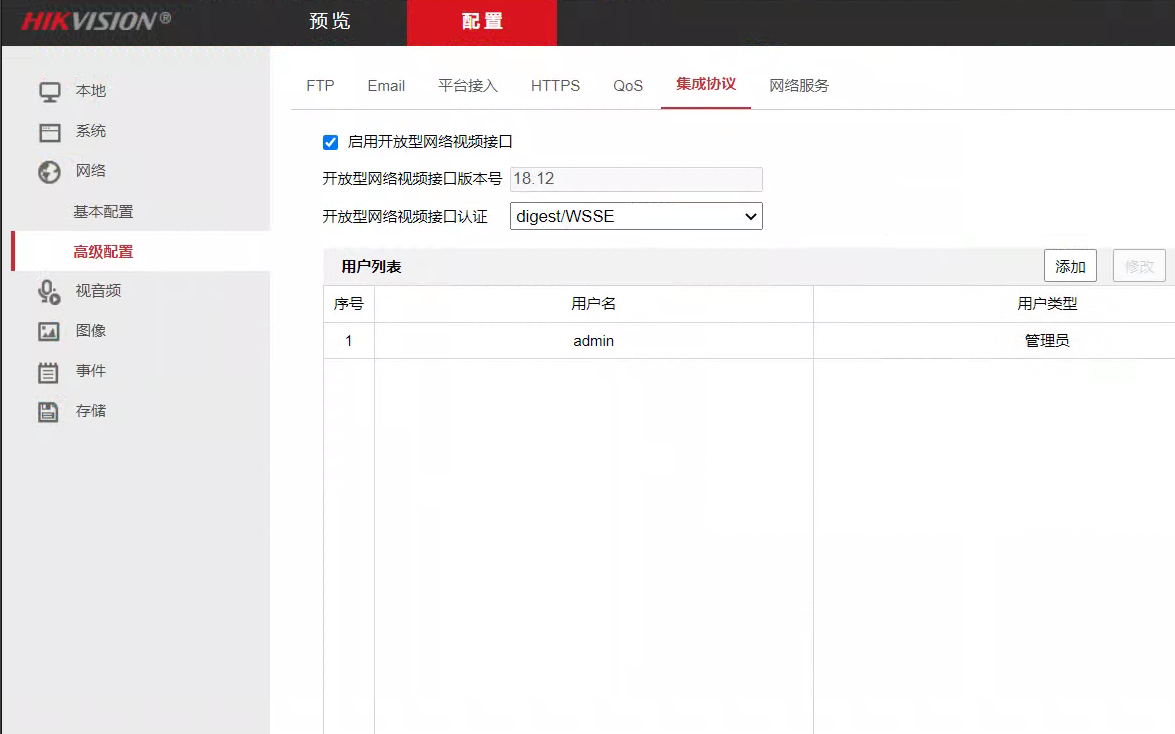Go to the 网络服务 tab
Viewport: 1175px width, 734px height.
tap(799, 86)
